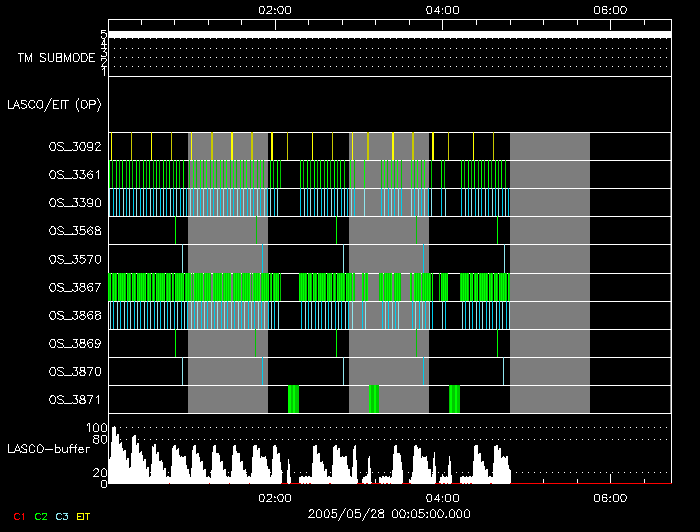Click the top axis 02:00 label
The image size is (700, 532).
[x=275, y=10]
